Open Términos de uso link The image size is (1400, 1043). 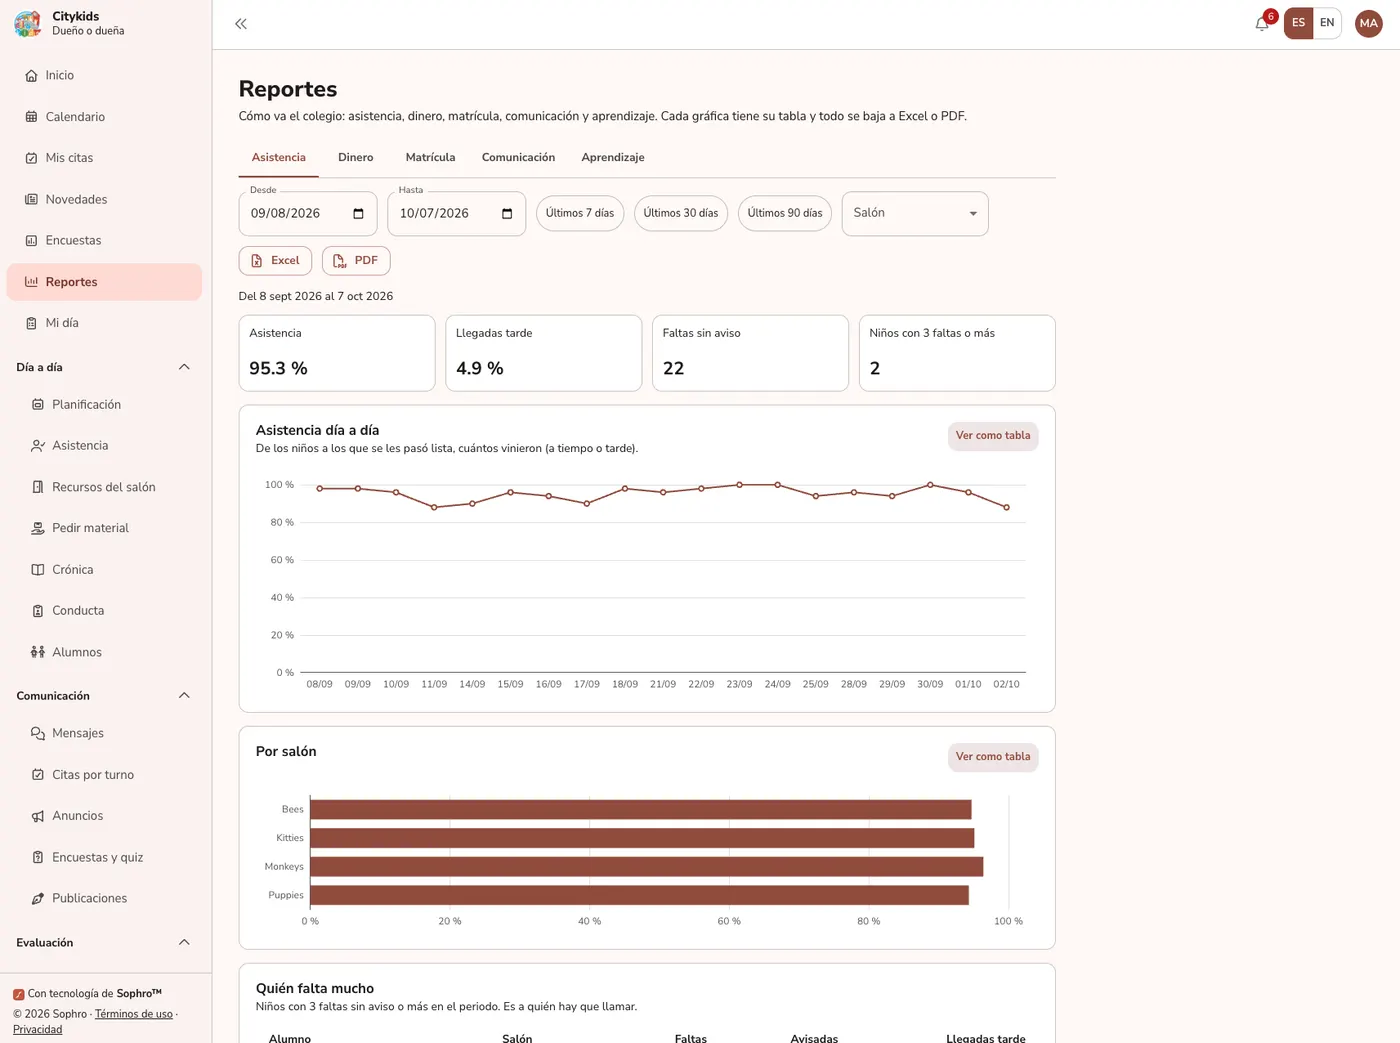tap(134, 1014)
